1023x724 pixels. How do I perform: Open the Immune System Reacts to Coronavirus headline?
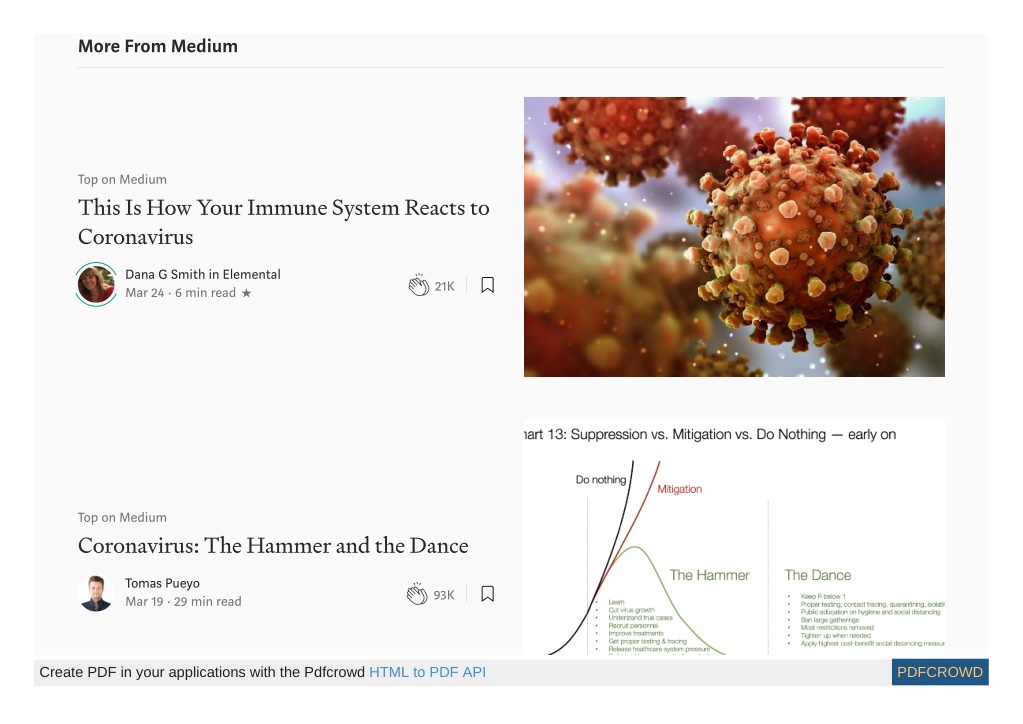(284, 222)
